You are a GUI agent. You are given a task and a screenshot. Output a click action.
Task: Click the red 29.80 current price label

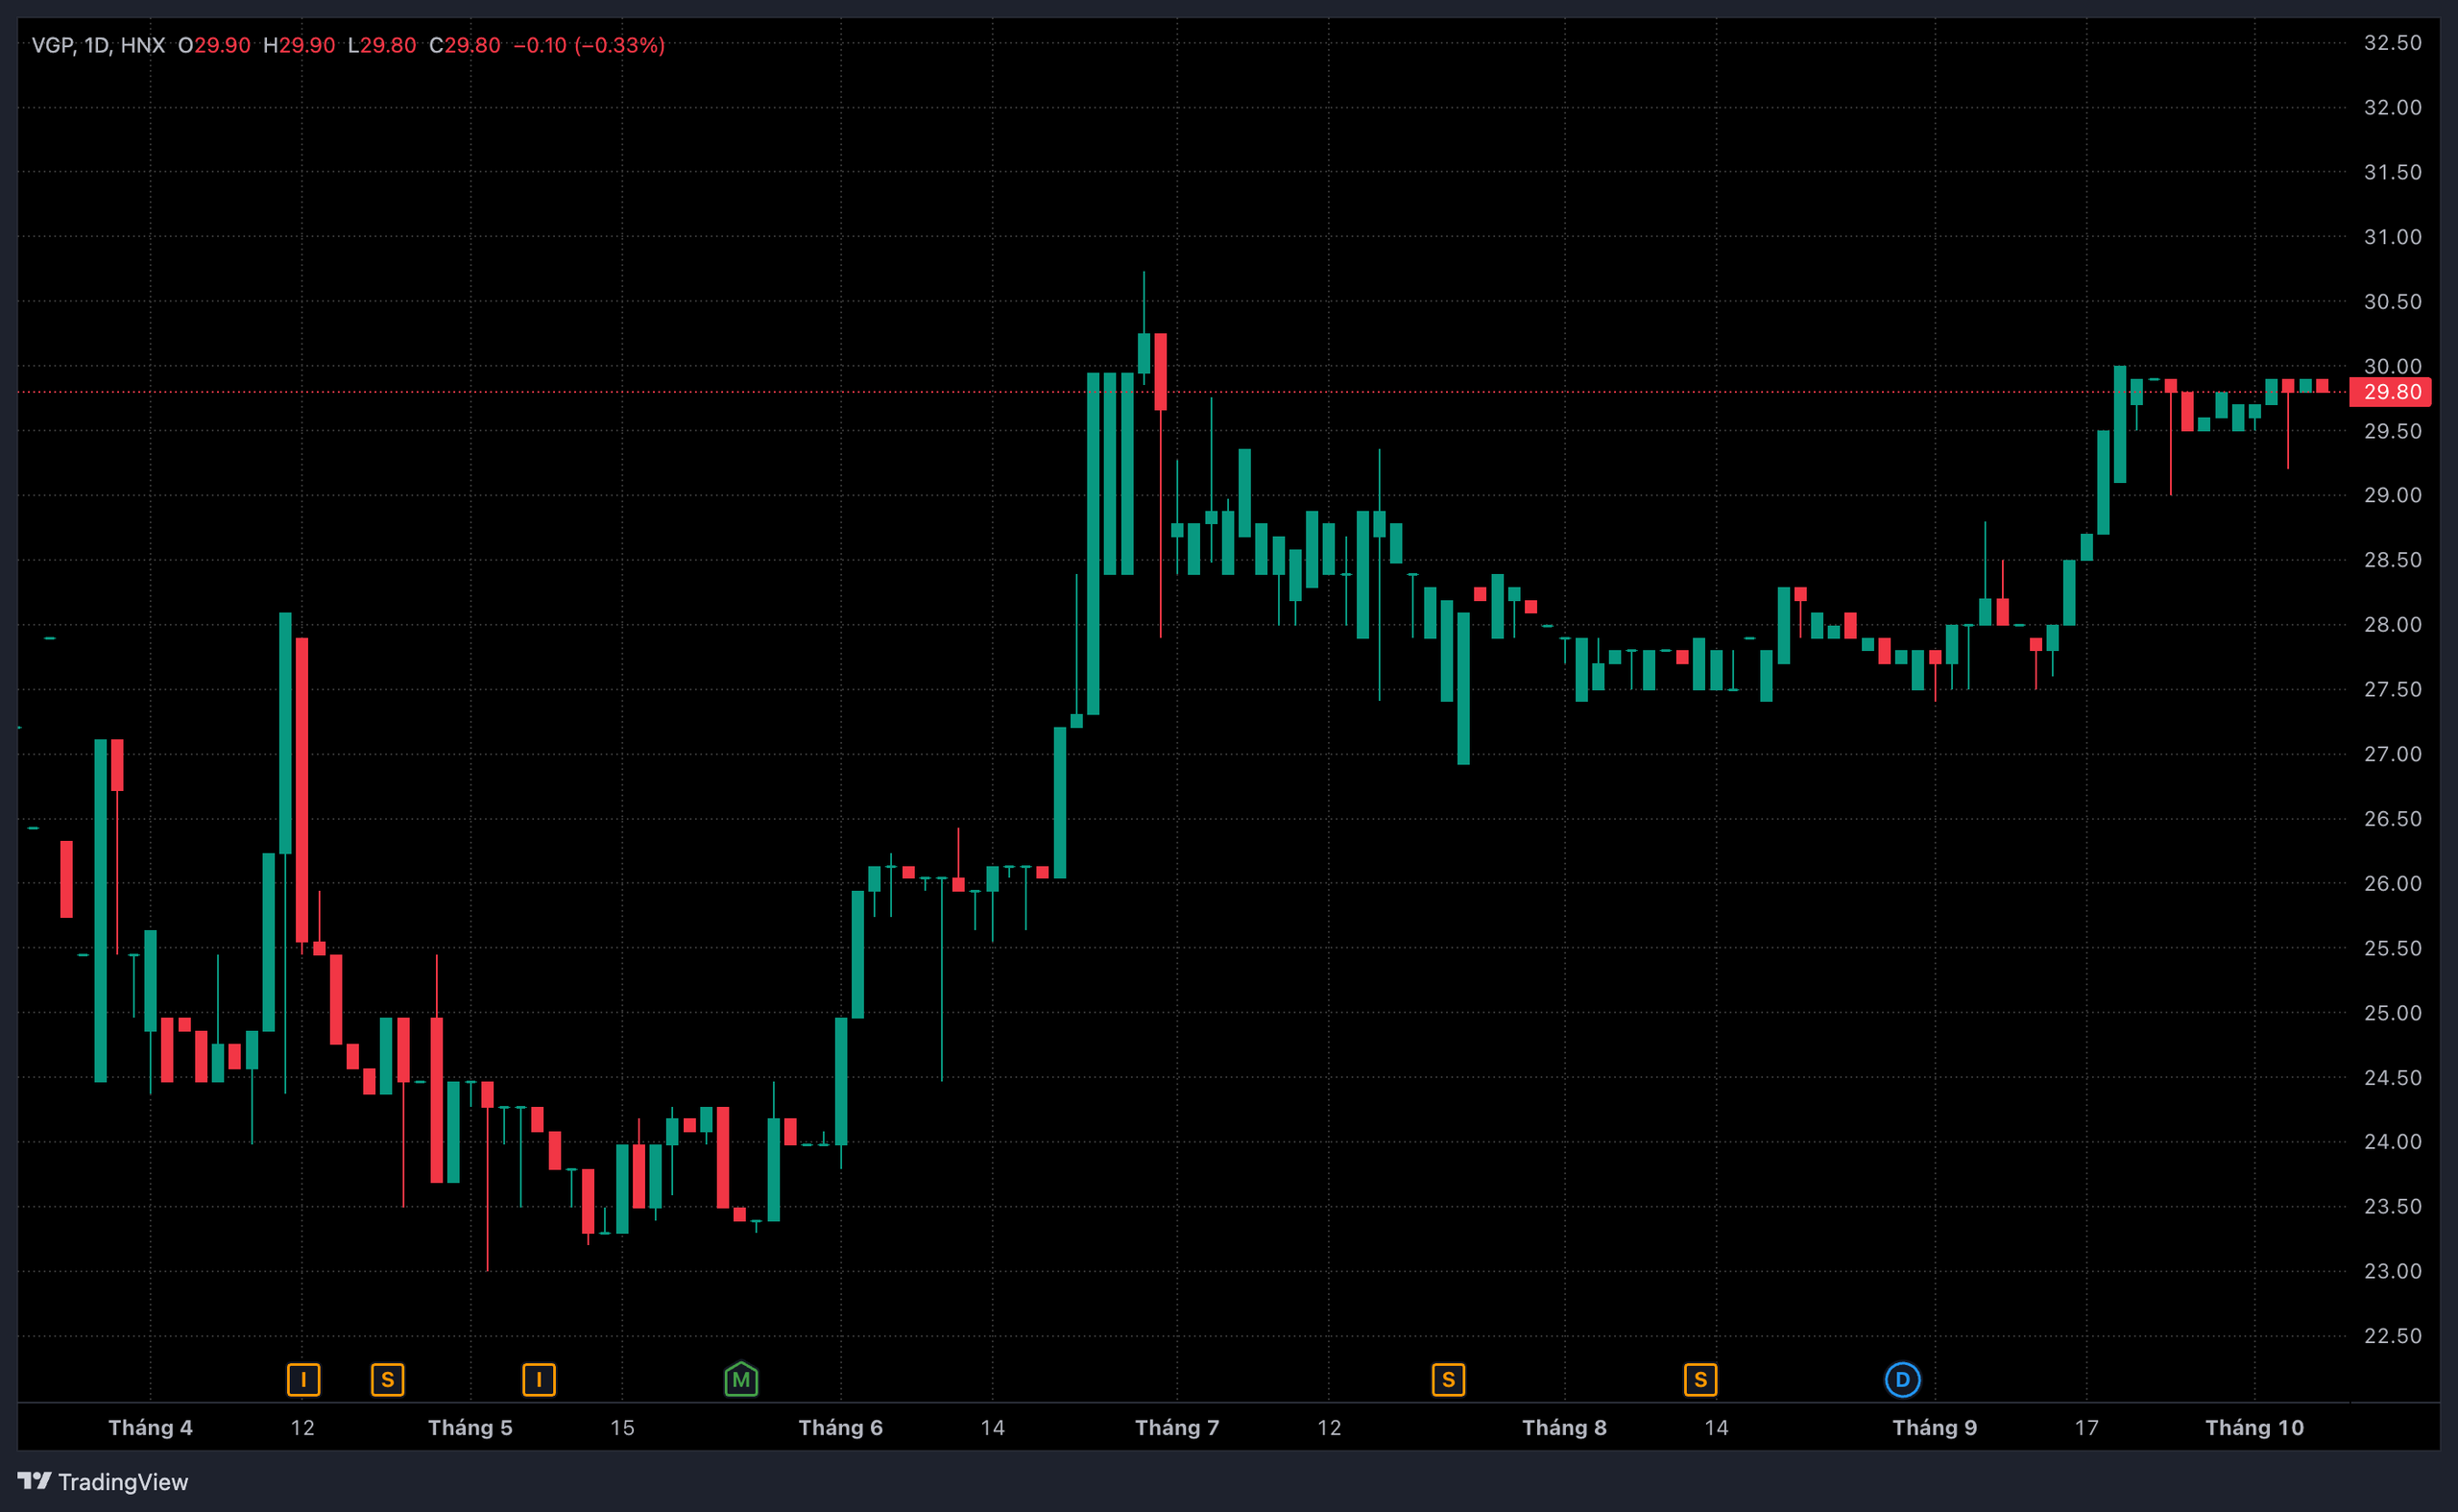(x=2390, y=392)
